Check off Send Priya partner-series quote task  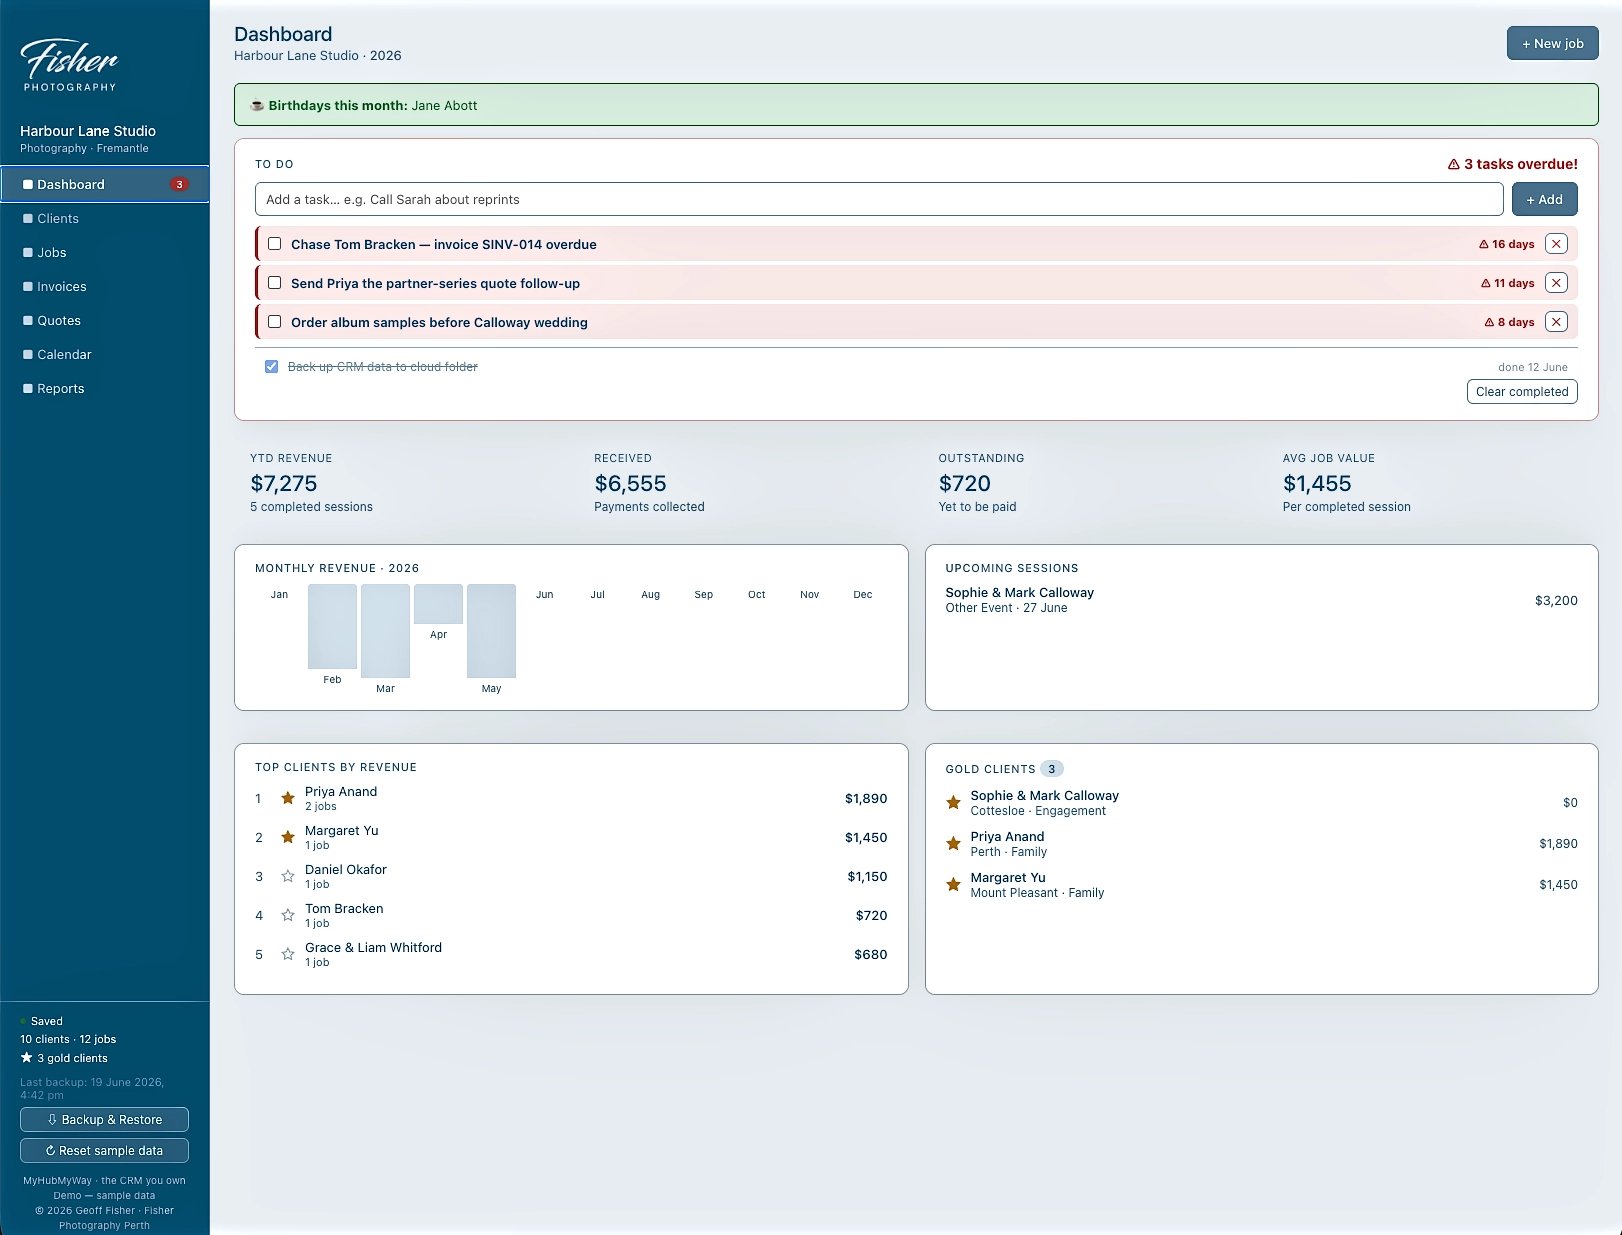(x=274, y=283)
